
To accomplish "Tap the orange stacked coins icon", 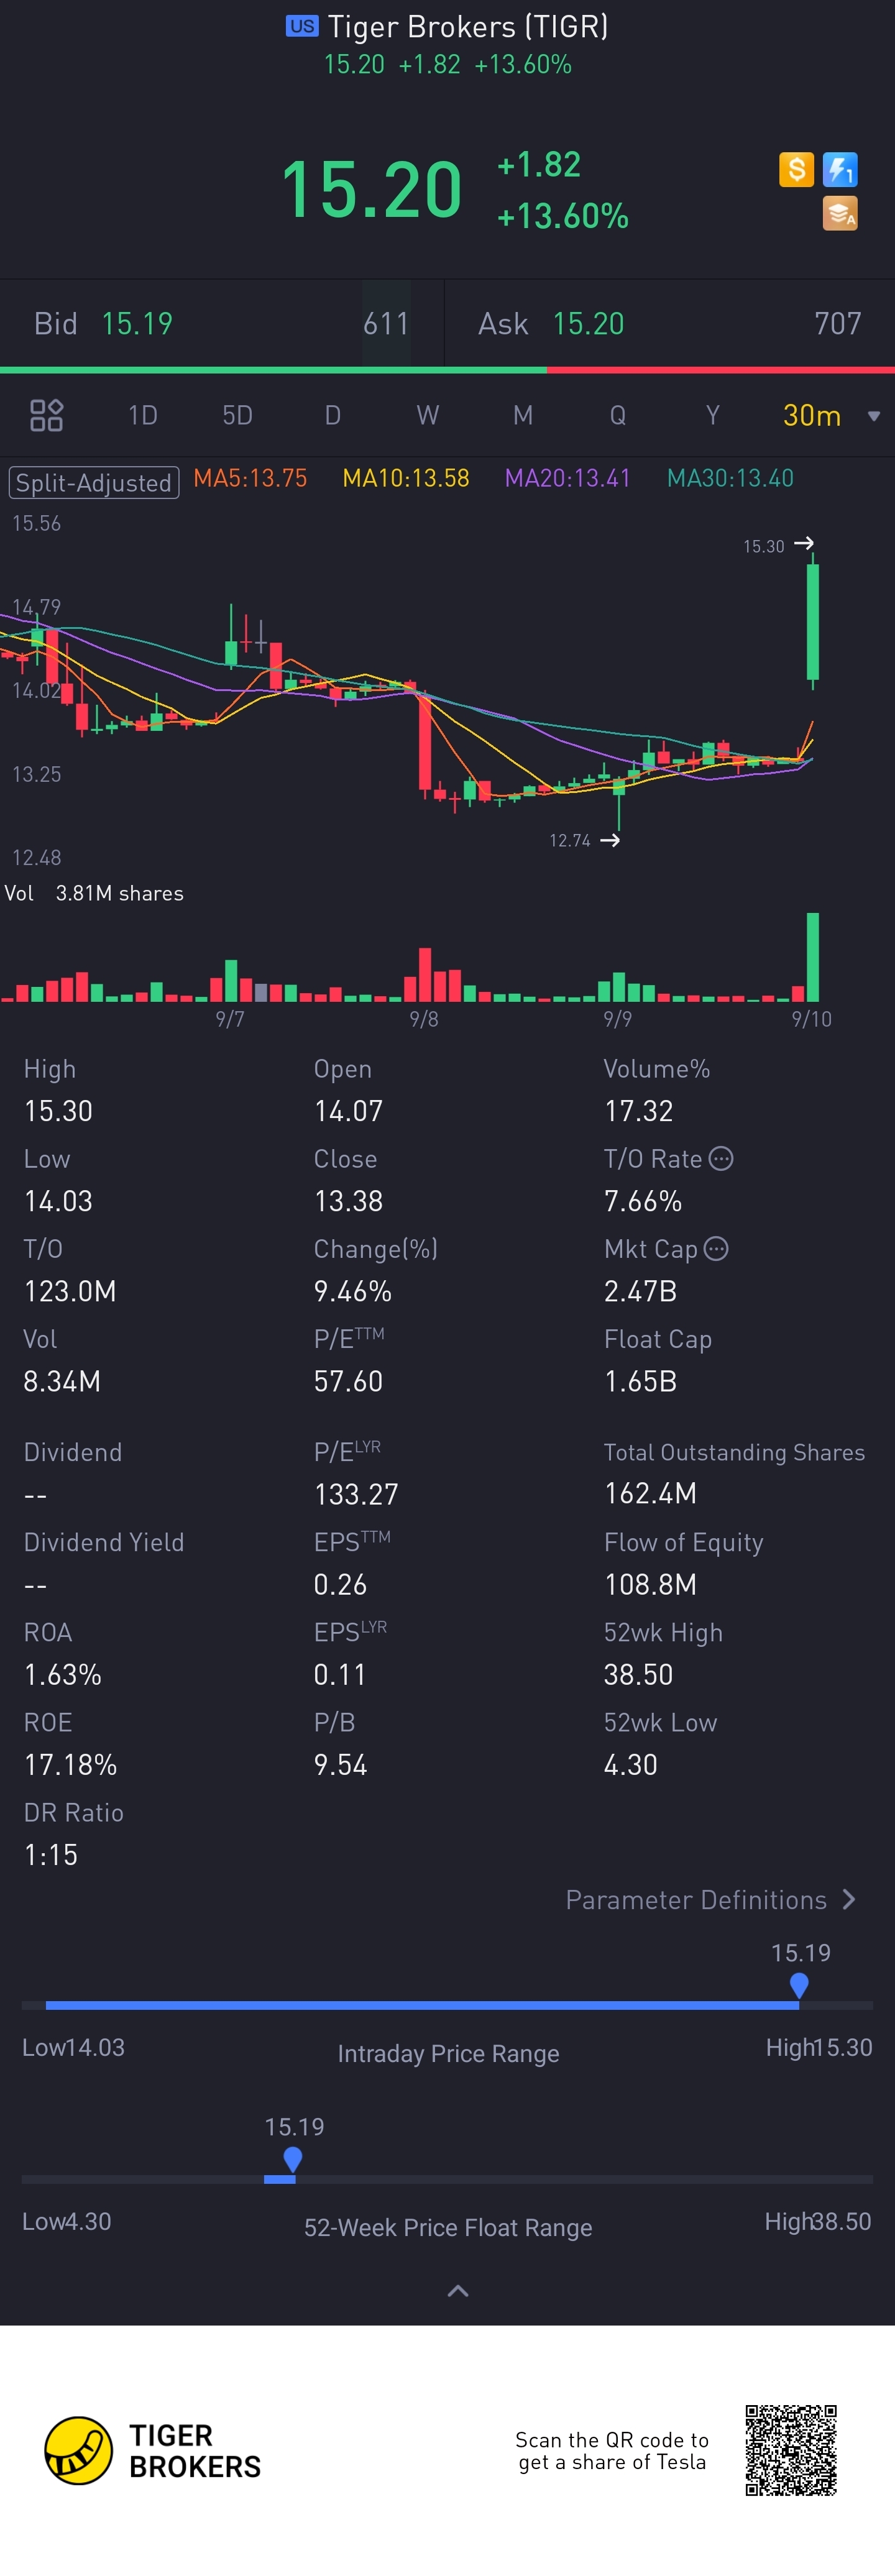I will pos(840,213).
